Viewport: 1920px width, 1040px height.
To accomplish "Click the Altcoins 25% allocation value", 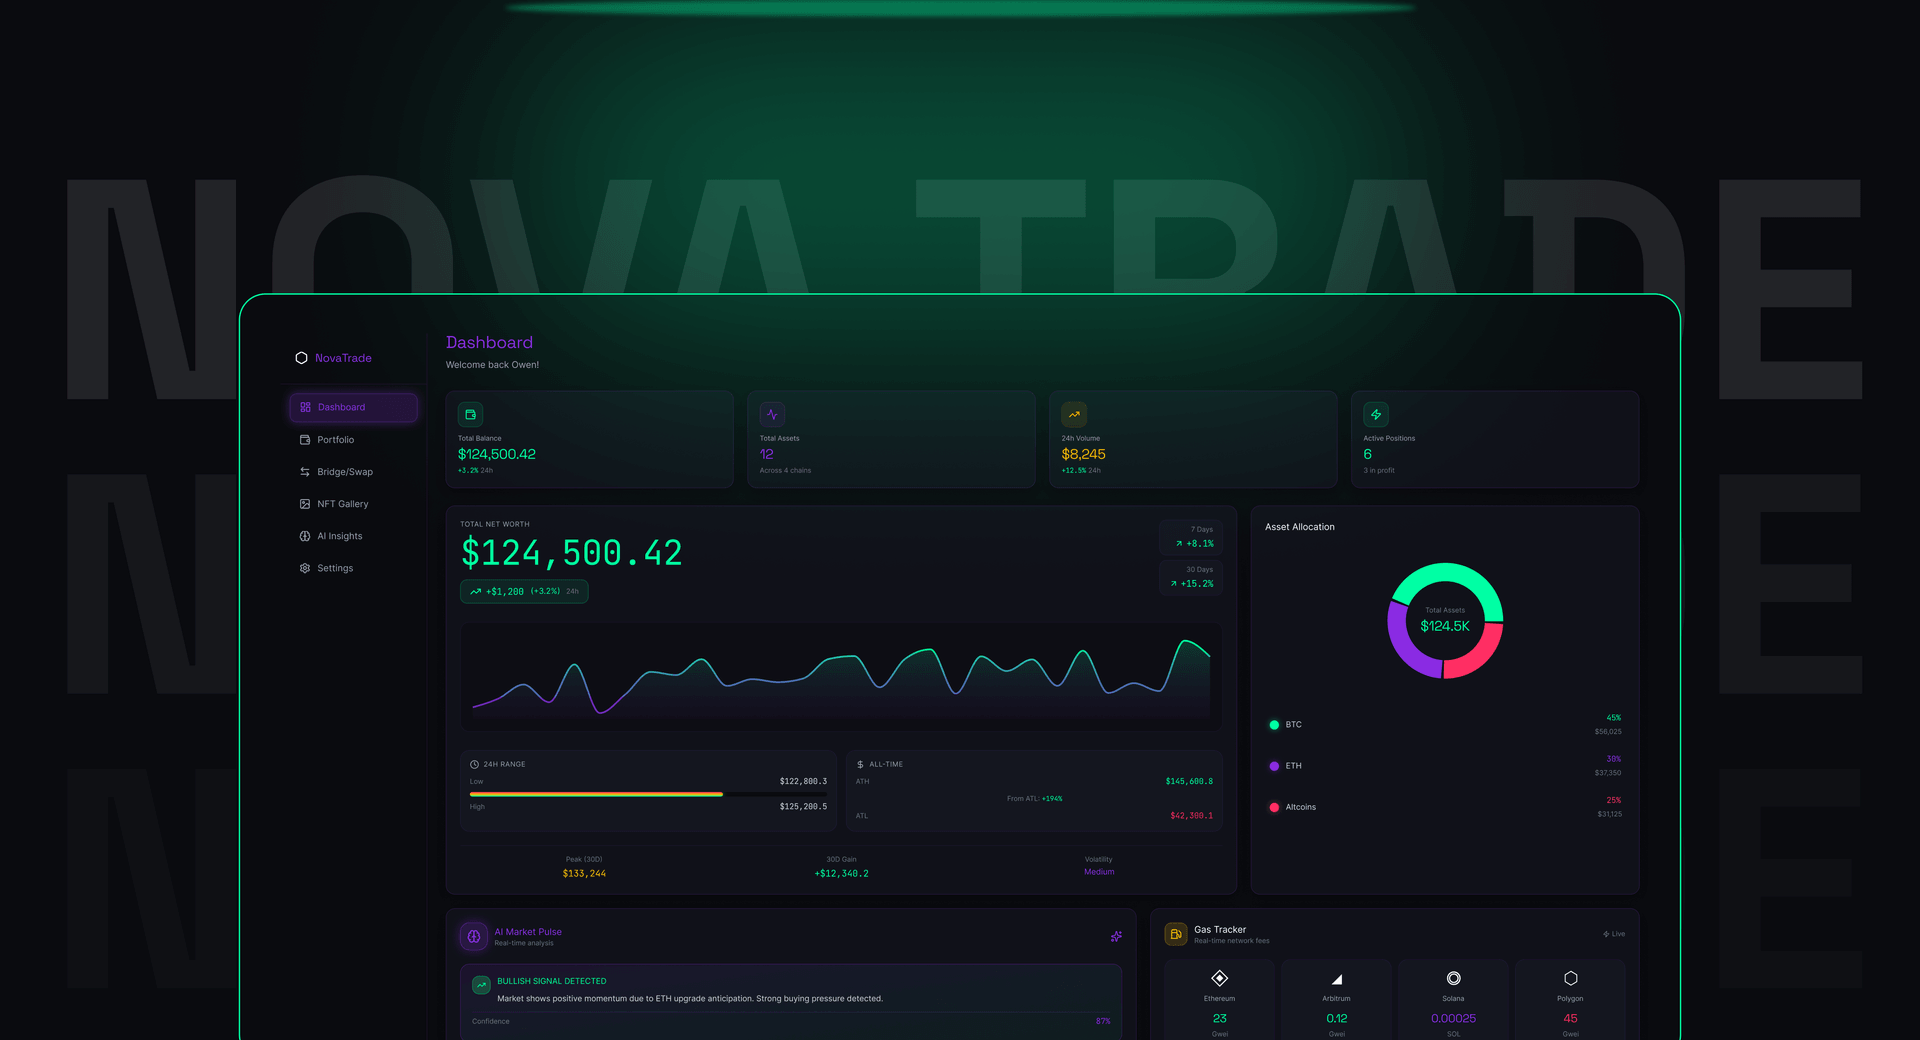I will tap(1614, 800).
